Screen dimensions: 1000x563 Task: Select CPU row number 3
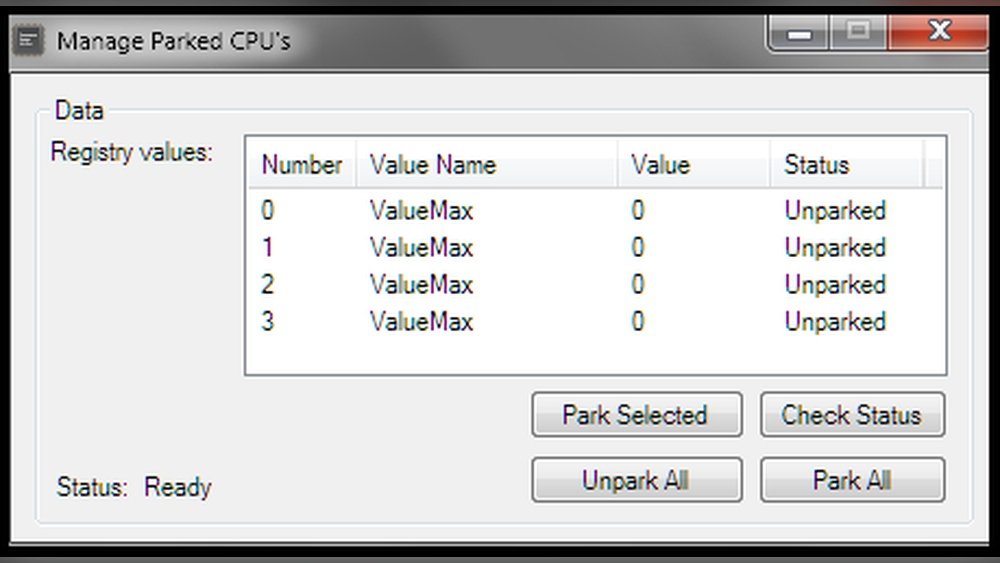point(268,322)
